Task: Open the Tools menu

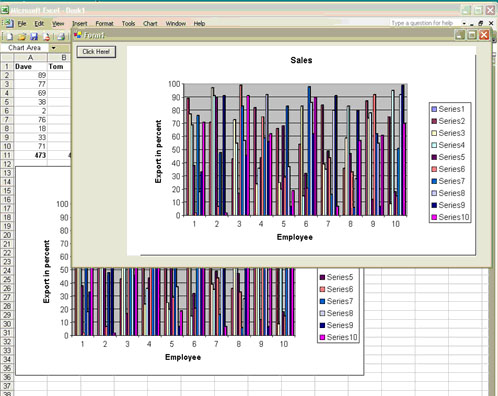Action: [128, 24]
